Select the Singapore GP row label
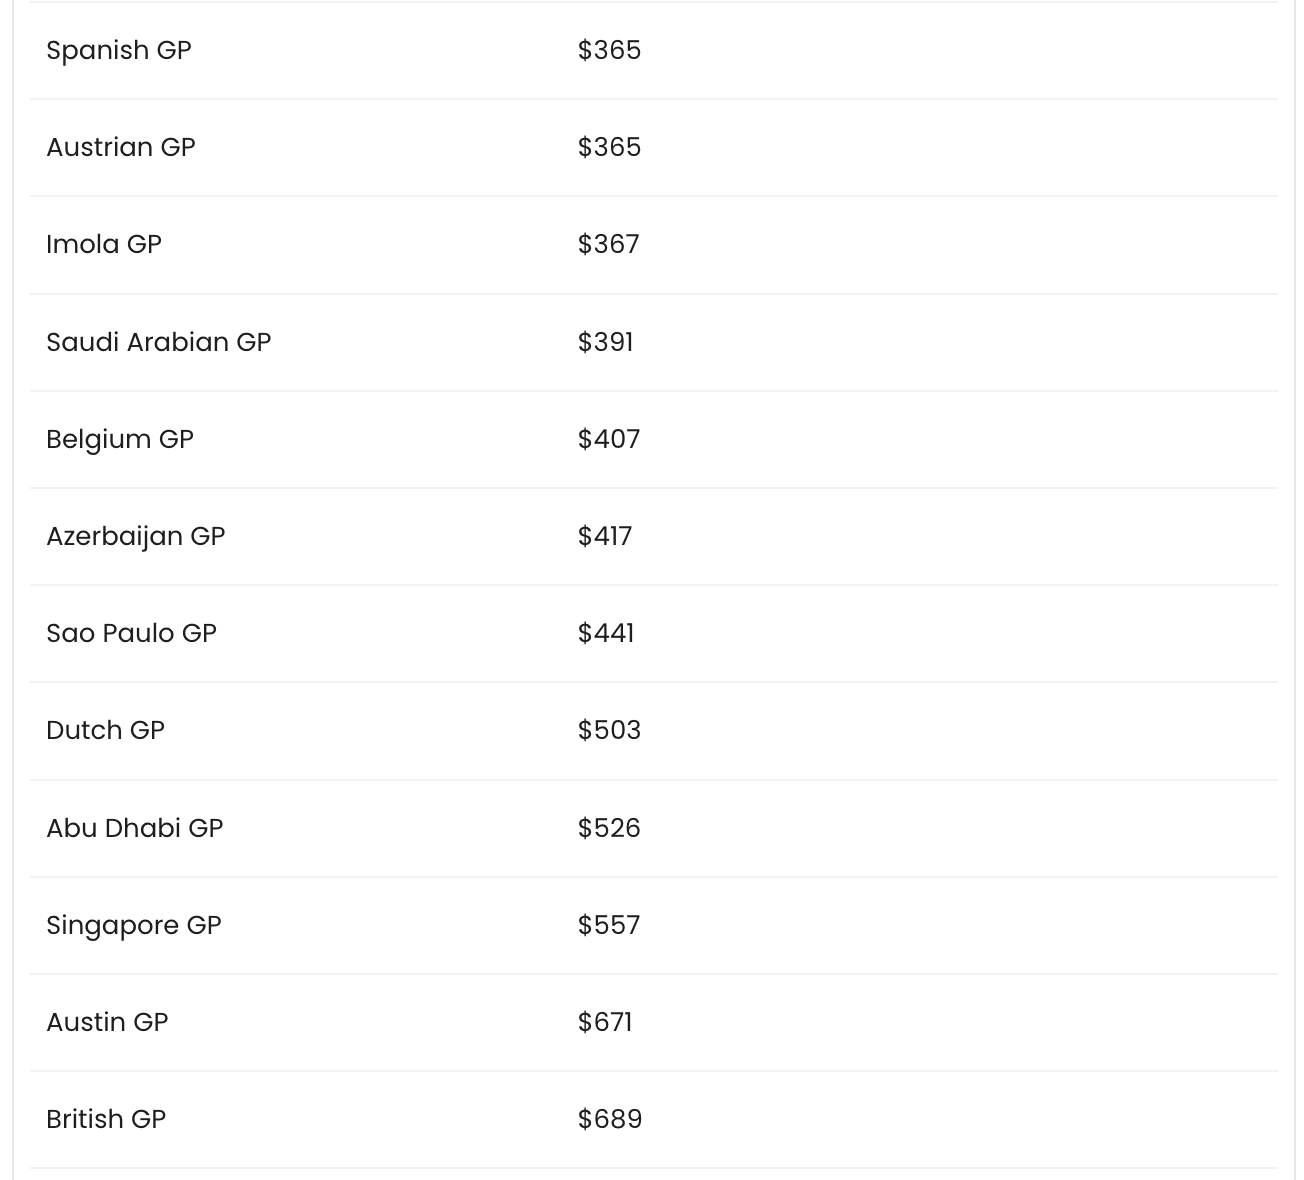 click(134, 925)
